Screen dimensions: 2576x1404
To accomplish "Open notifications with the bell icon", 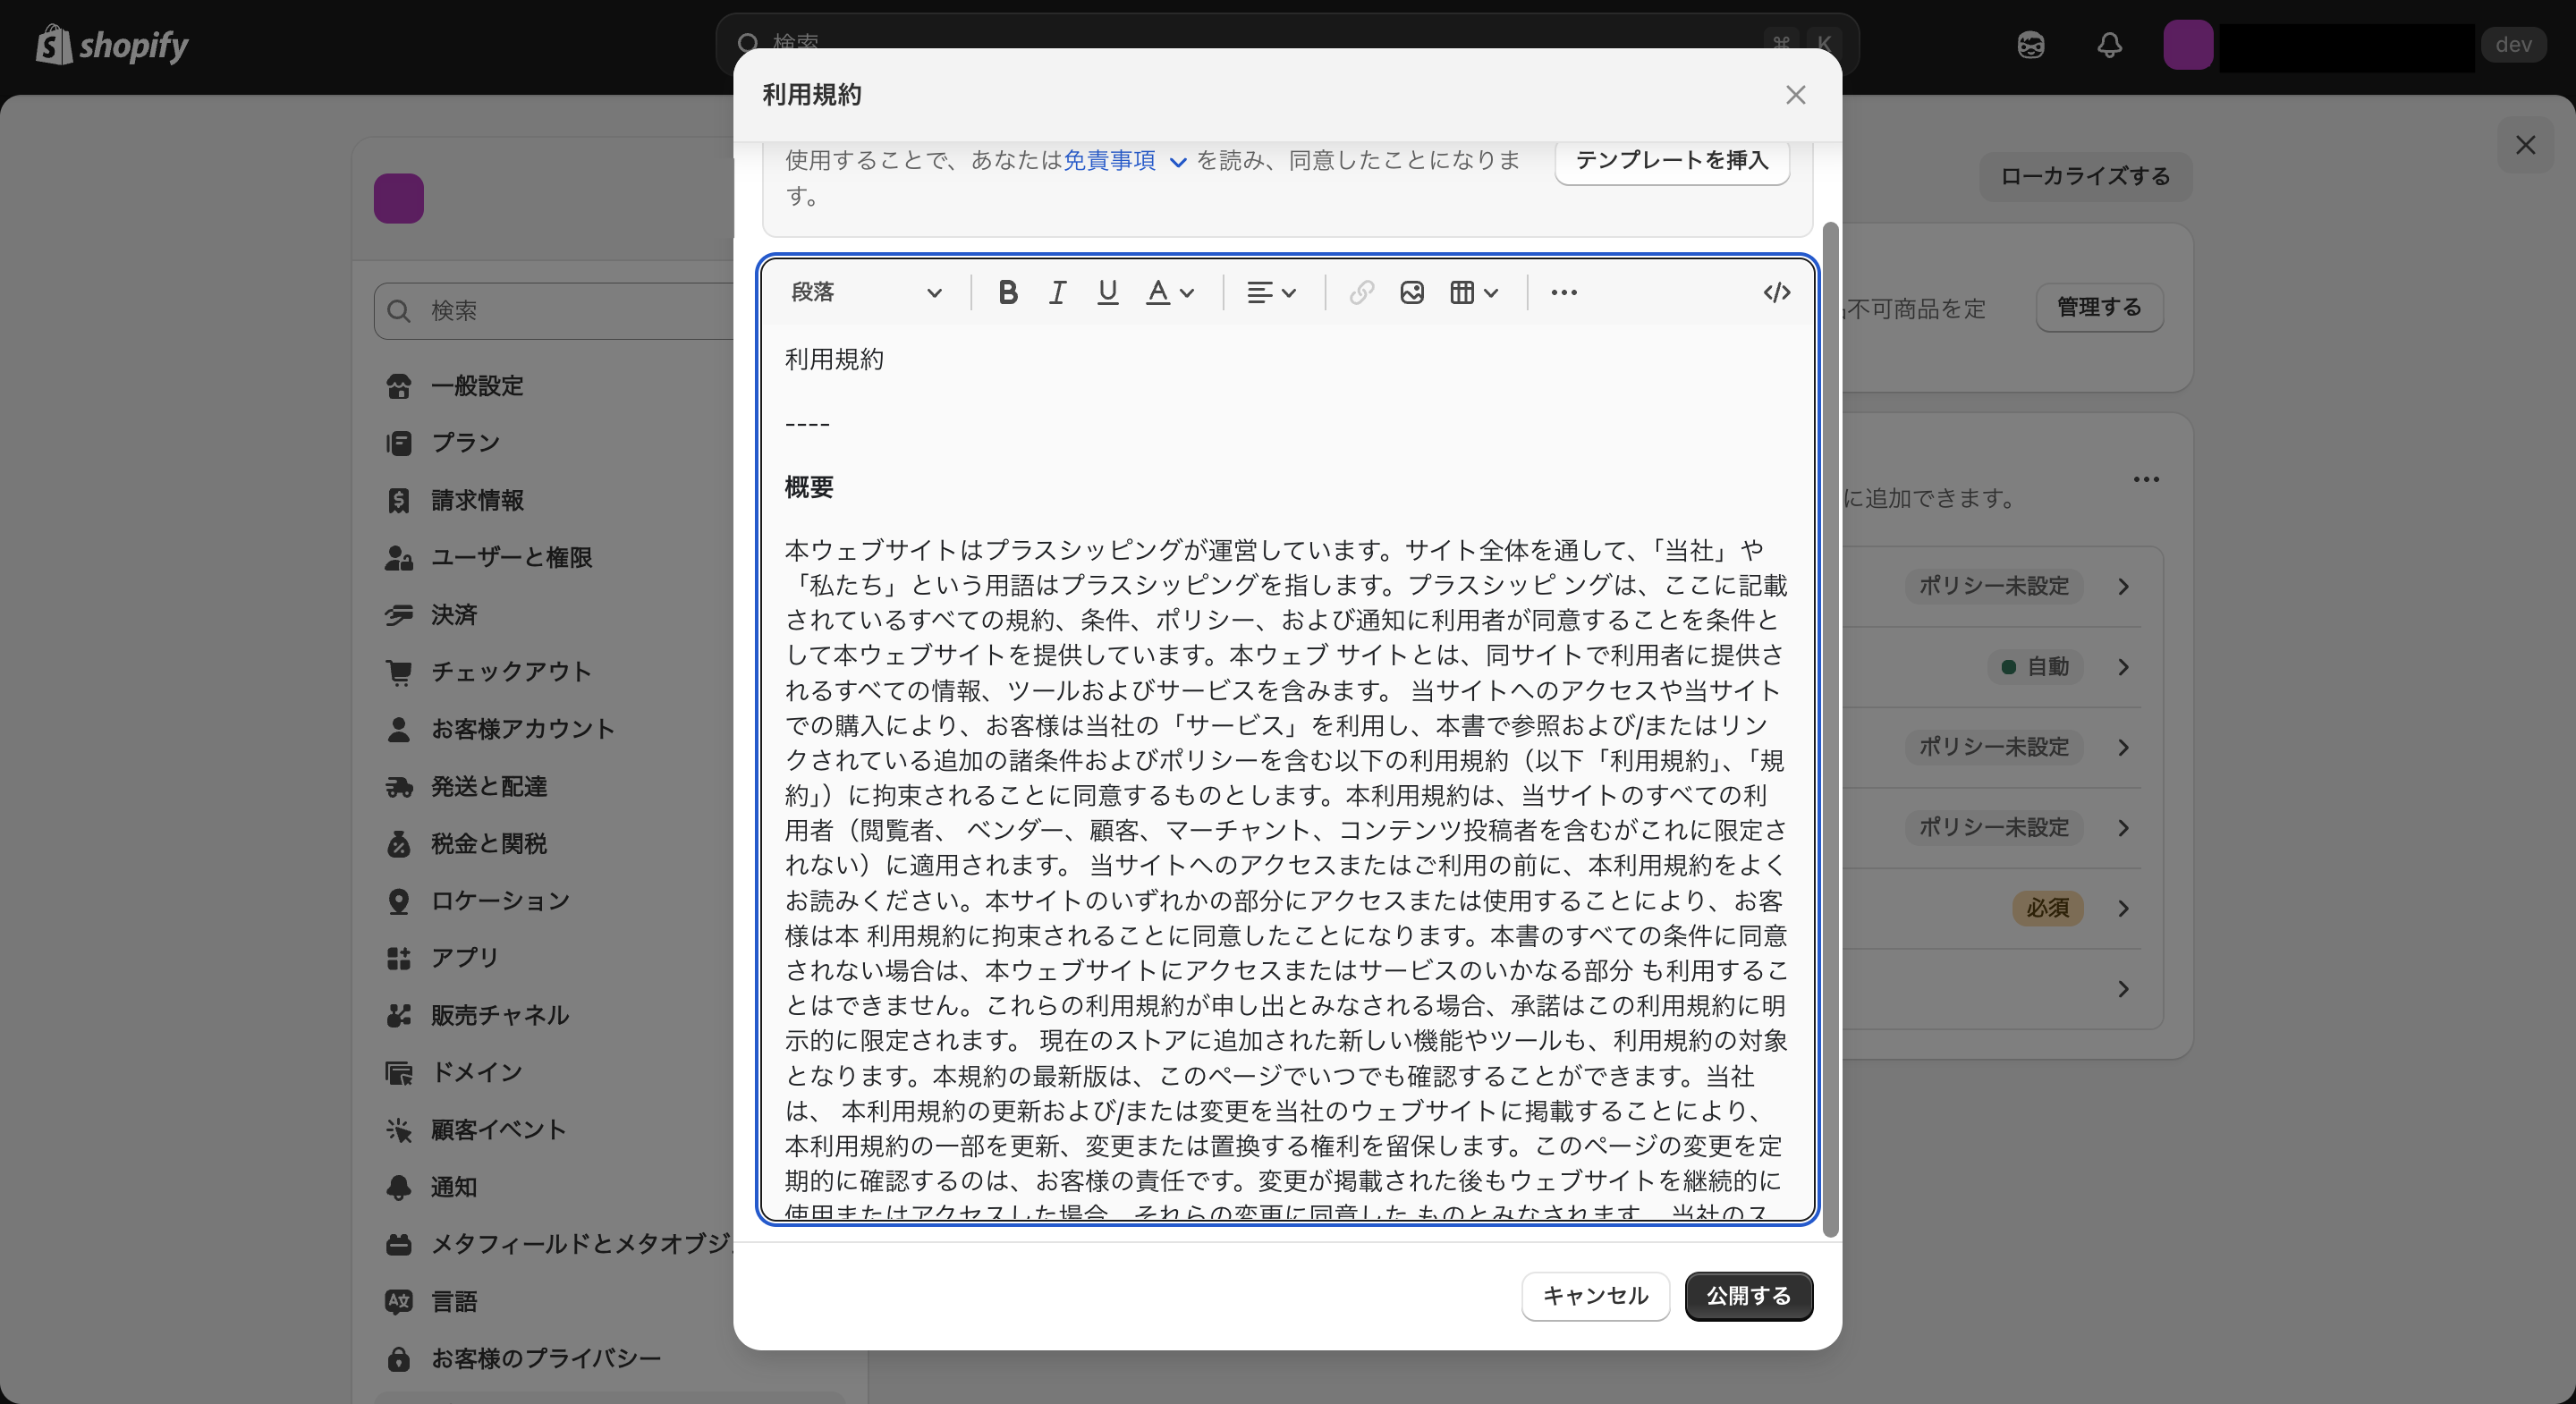I will [x=2109, y=45].
